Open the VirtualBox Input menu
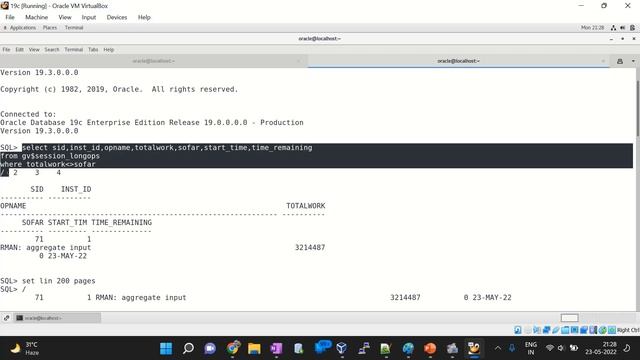Screen dimensions: 640x360 click(89, 17)
